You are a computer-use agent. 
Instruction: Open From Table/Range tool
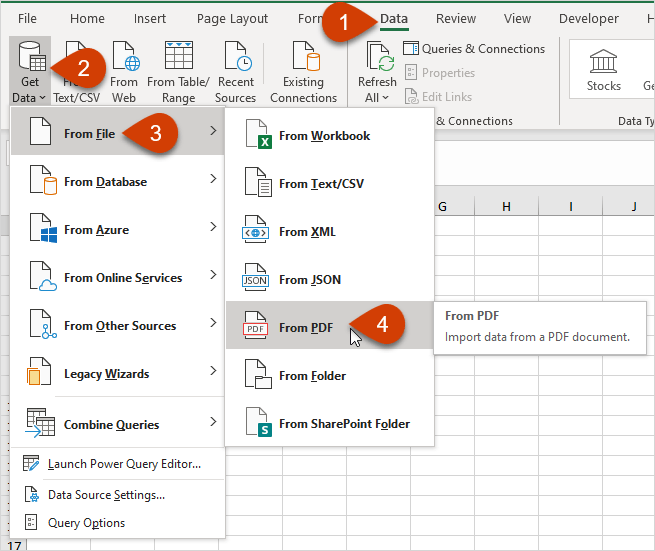pyautogui.click(x=178, y=60)
